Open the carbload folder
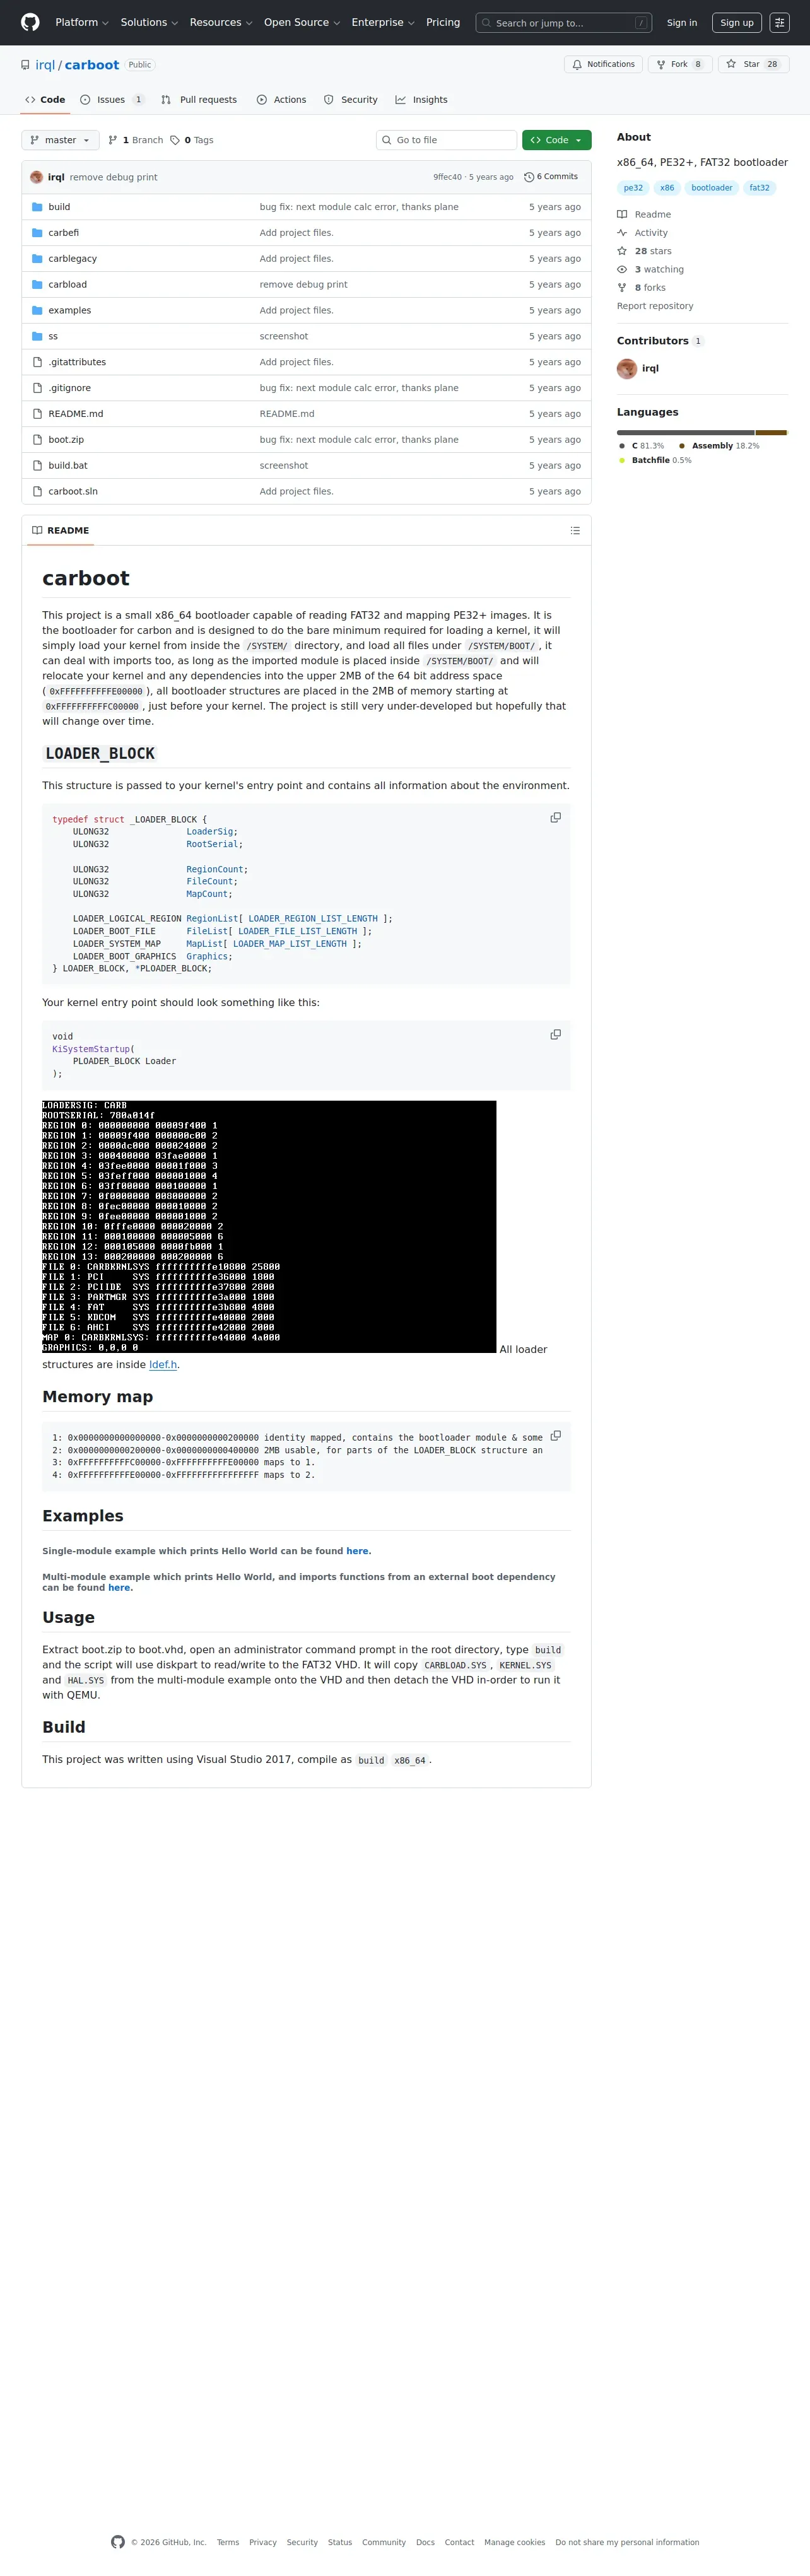This screenshot has height=2576, width=810. [67, 285]
